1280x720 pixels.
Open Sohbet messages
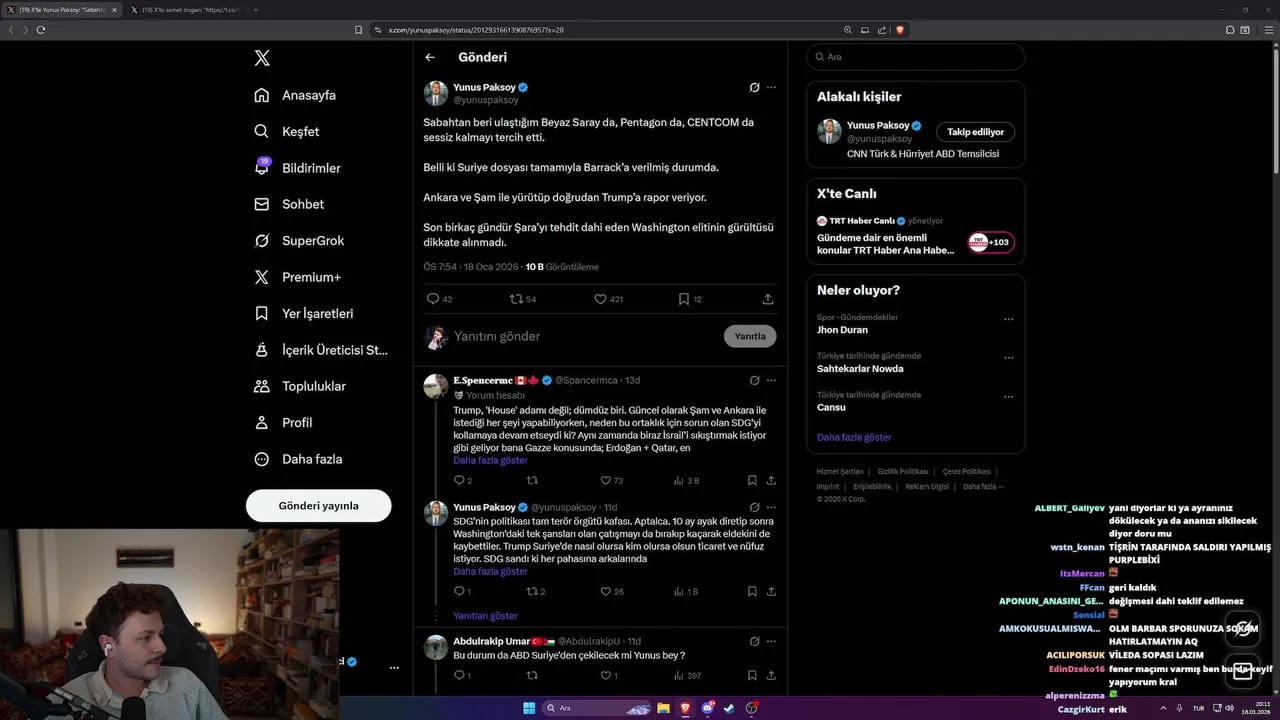coord(289,204)
